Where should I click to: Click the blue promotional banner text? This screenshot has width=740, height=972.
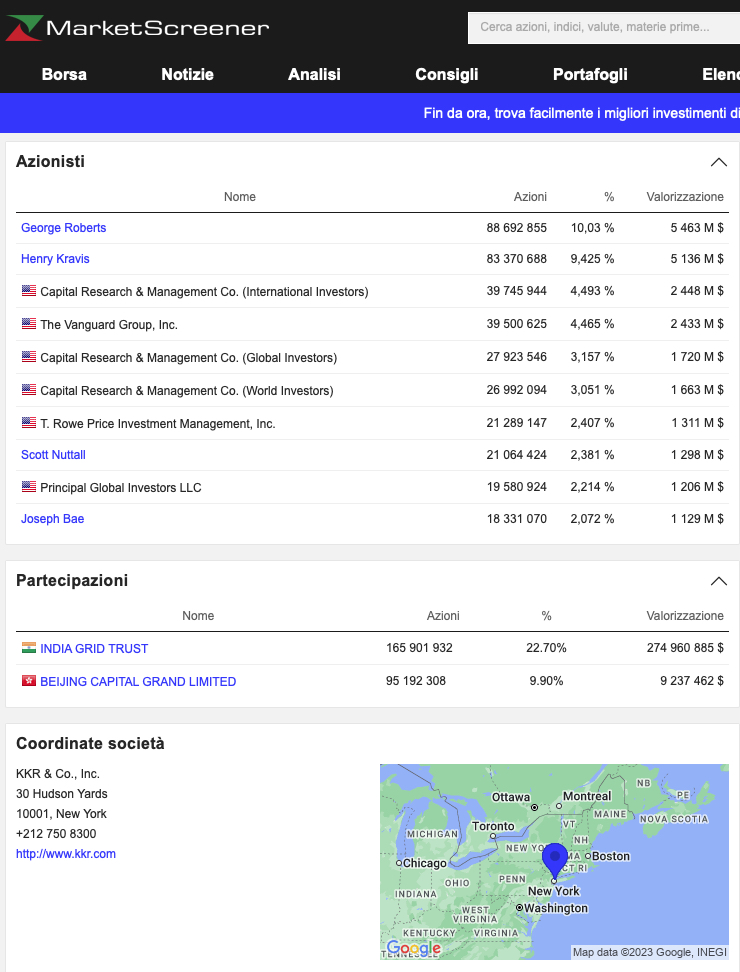[x=581, y=113]
